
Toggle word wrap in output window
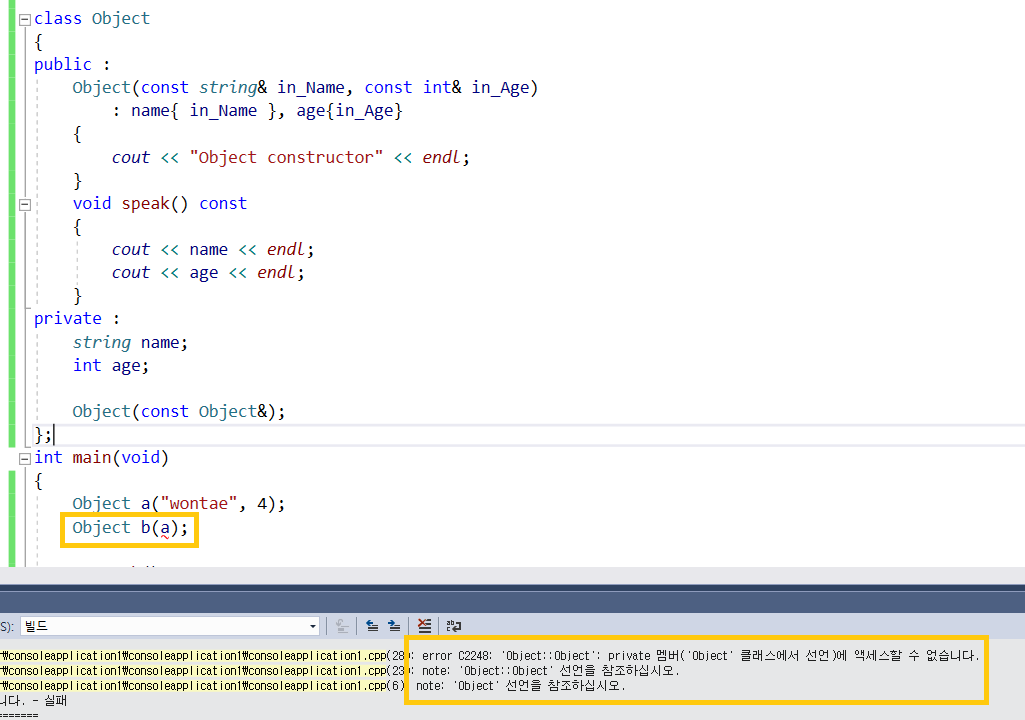454,626
